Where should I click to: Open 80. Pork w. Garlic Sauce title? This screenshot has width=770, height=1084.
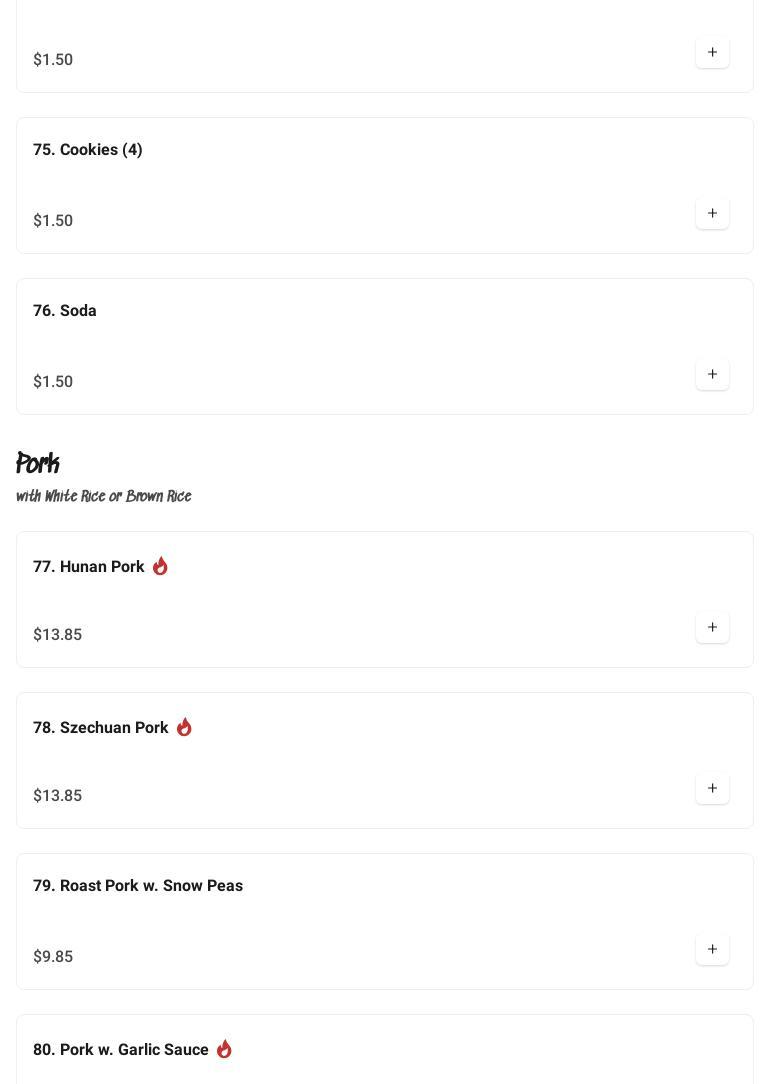tap(121, 1050)
